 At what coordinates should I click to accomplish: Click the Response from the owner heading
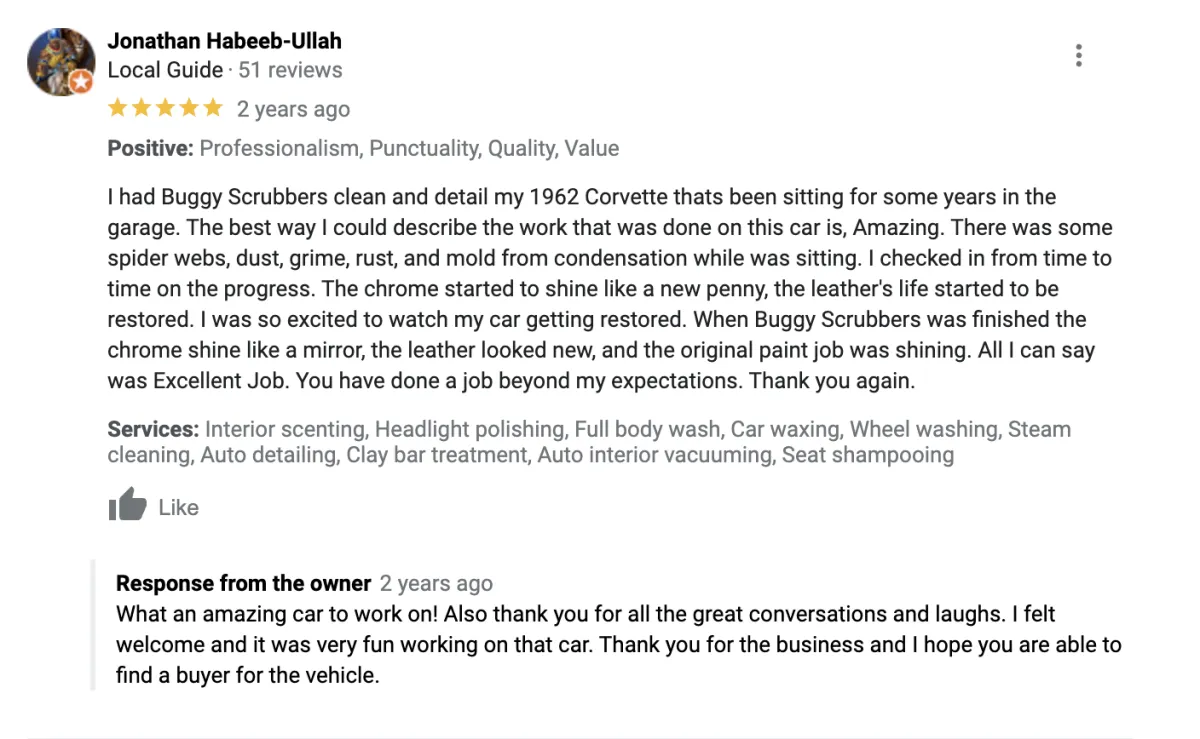243,583
